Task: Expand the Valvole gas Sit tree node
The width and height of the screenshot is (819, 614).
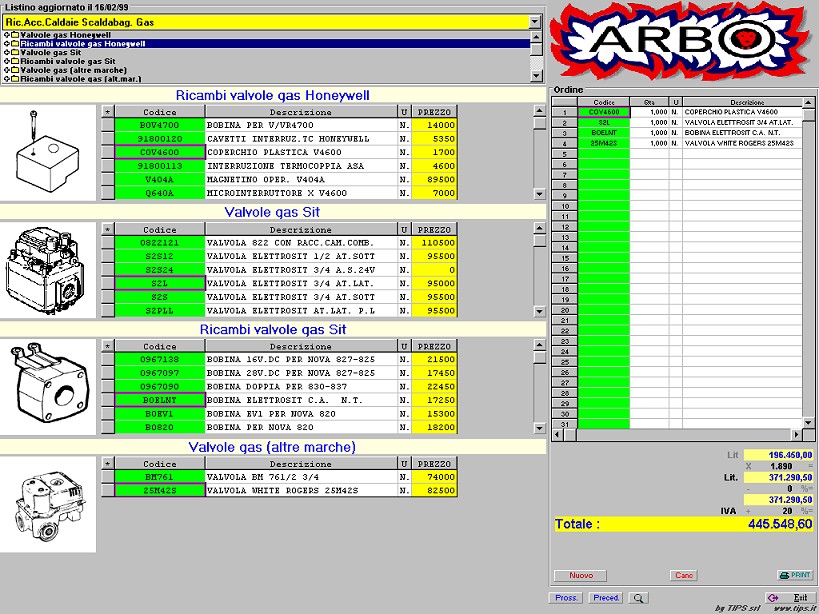Action: point(7,52)
